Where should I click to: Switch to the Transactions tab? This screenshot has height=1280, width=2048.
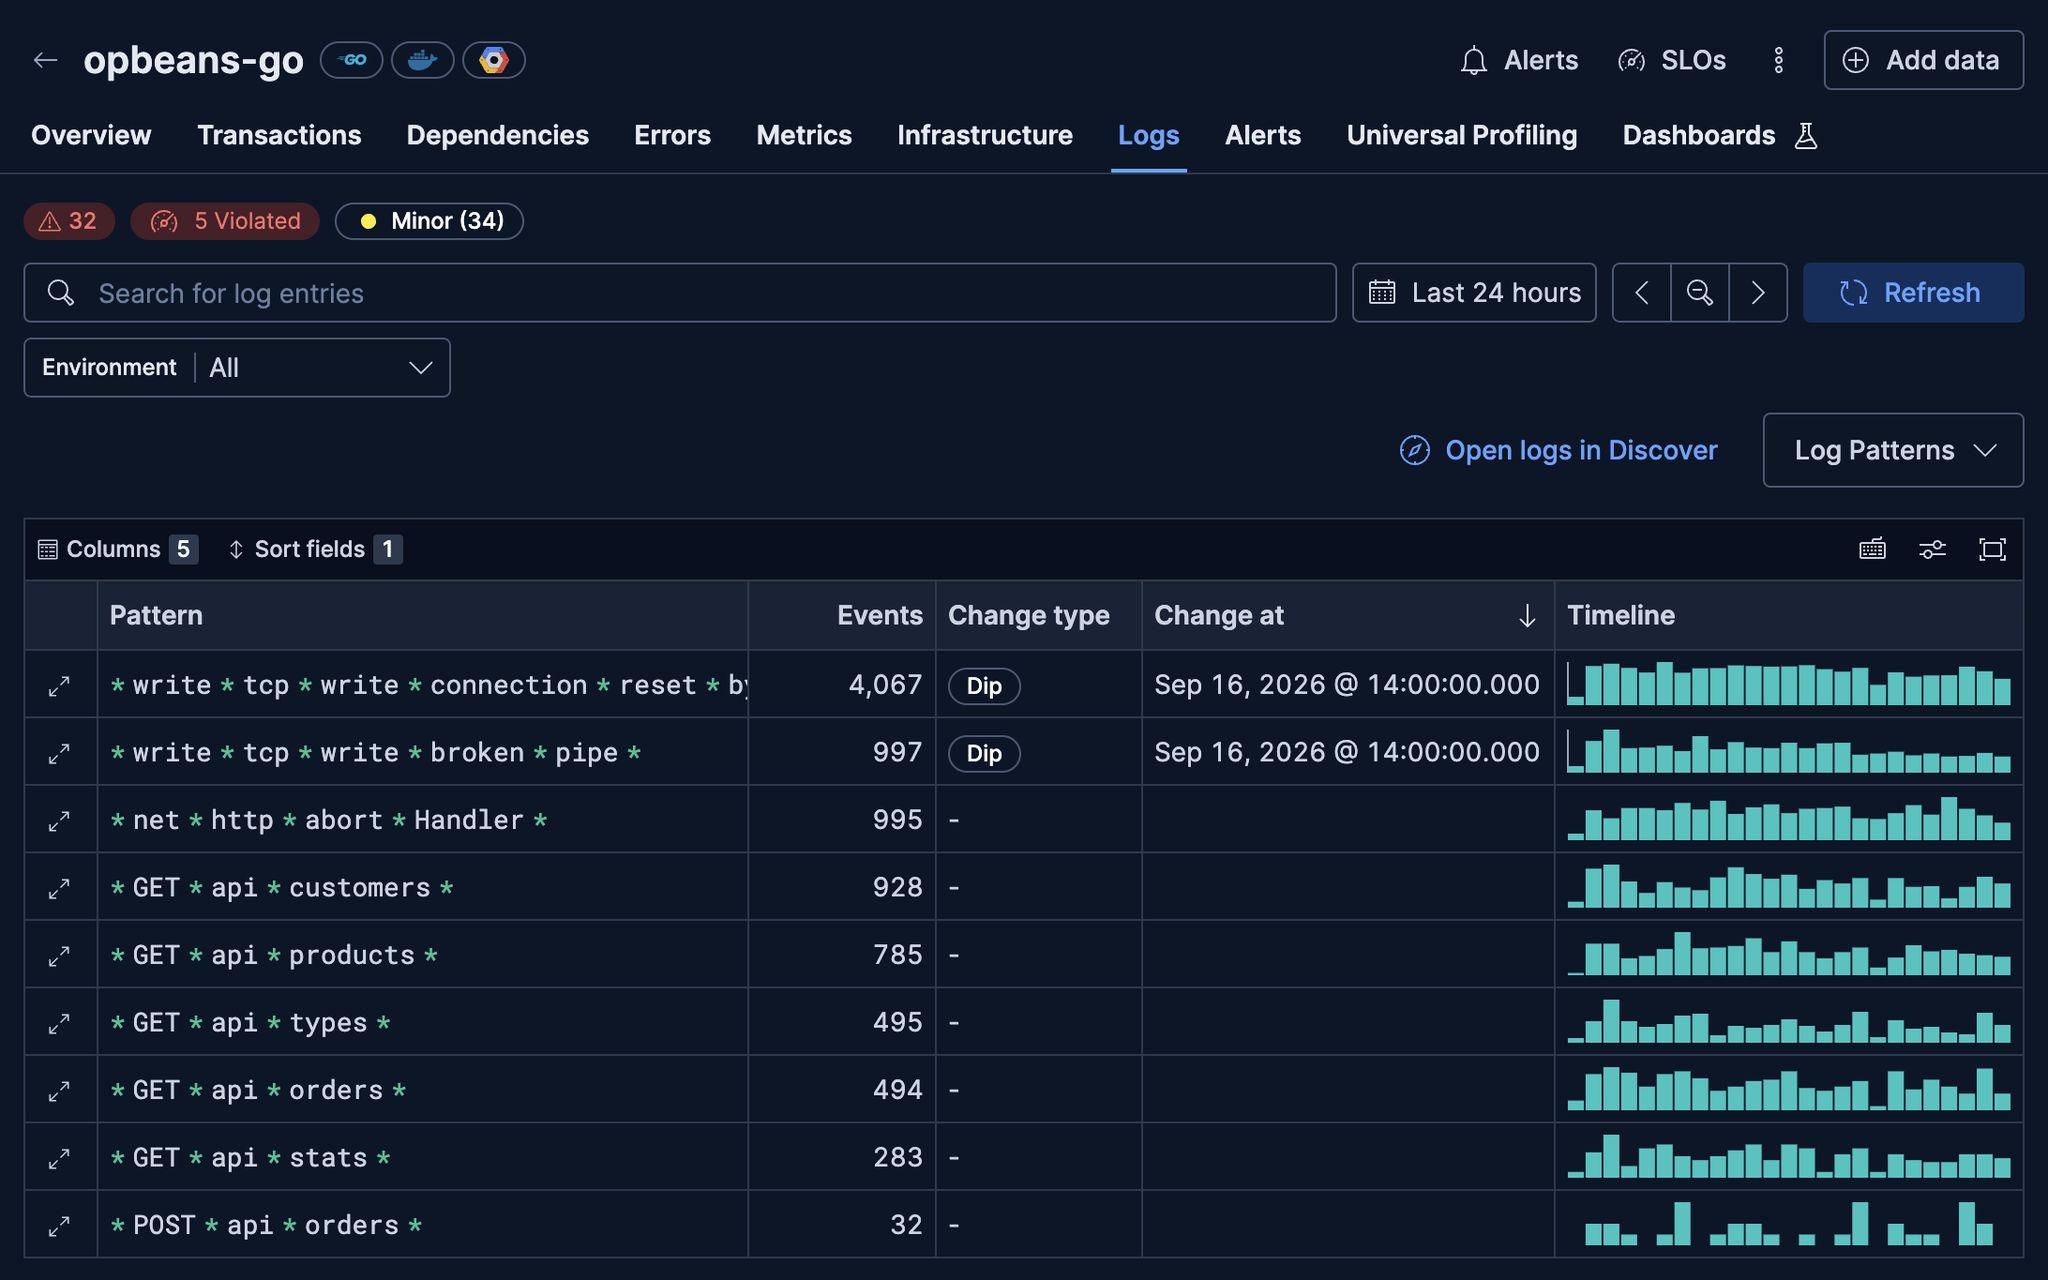tap(279, 135)
